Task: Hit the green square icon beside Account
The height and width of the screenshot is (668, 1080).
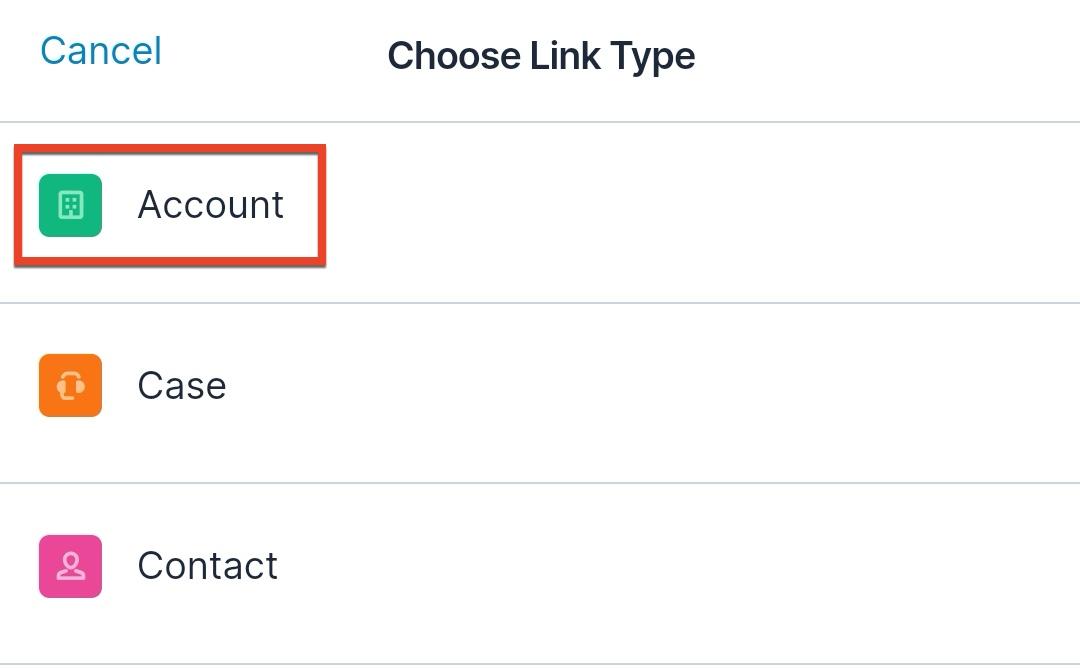Action: [69, 205]
